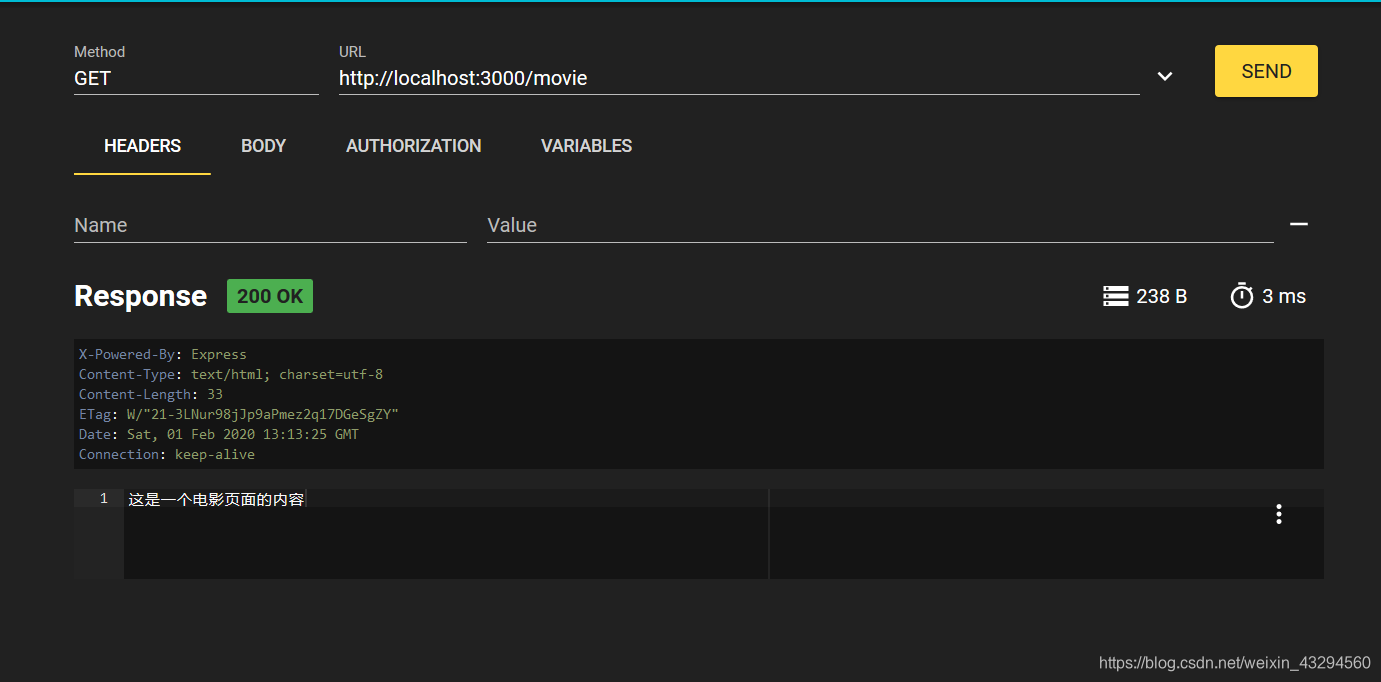This screenshot has width=1381, height=682.
Task: Click the response time stopwatch icon
Action: click(1242, 296)
